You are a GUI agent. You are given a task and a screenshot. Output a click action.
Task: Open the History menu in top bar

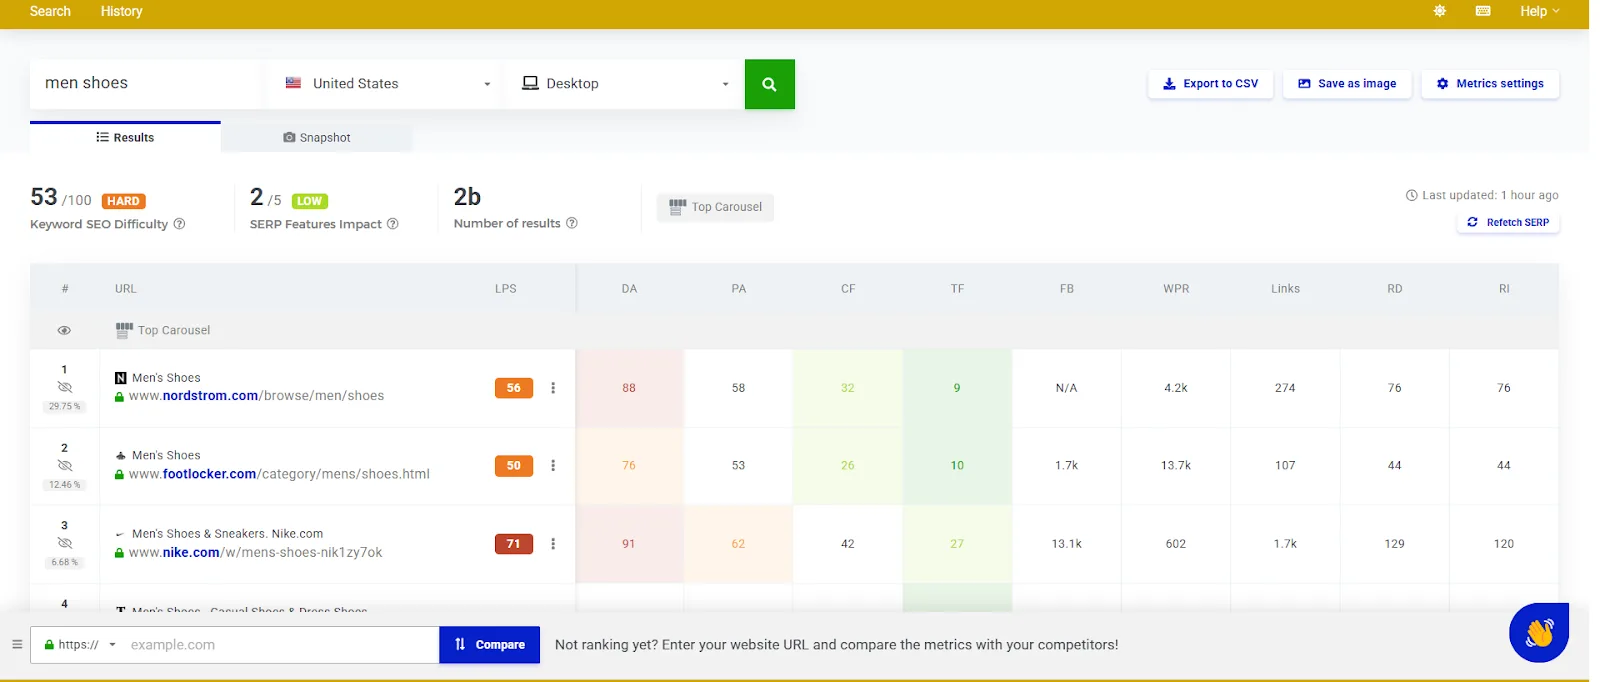coord(121,11)
